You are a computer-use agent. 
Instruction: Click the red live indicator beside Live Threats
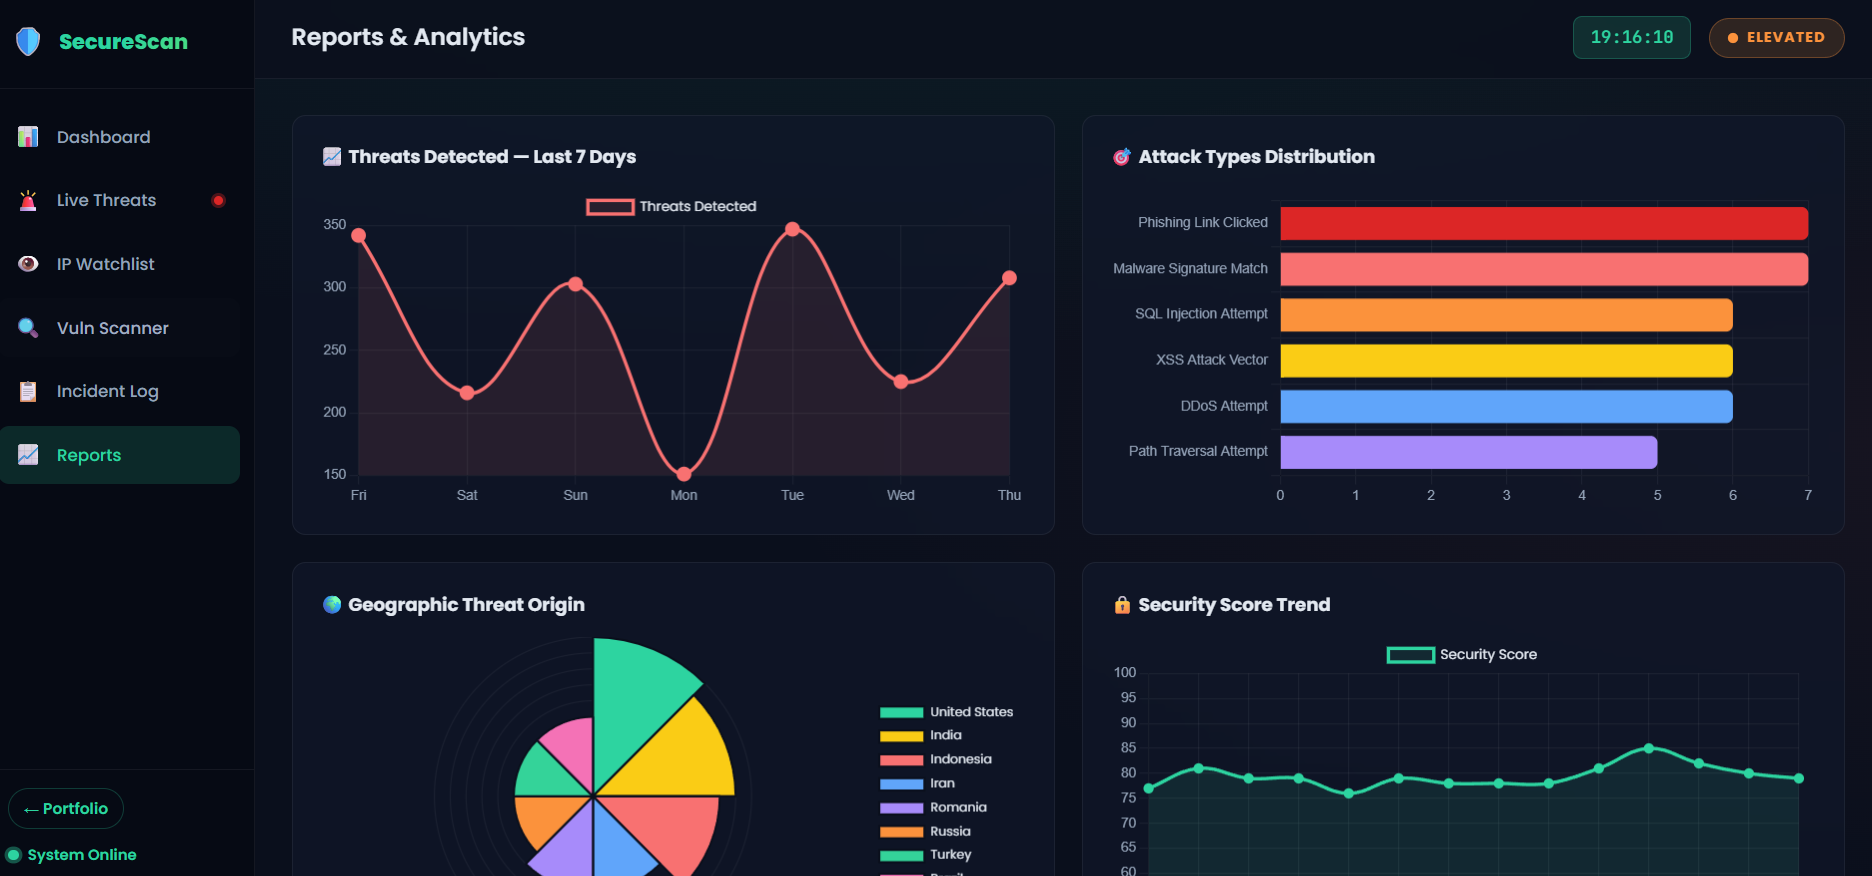[218, 200]
